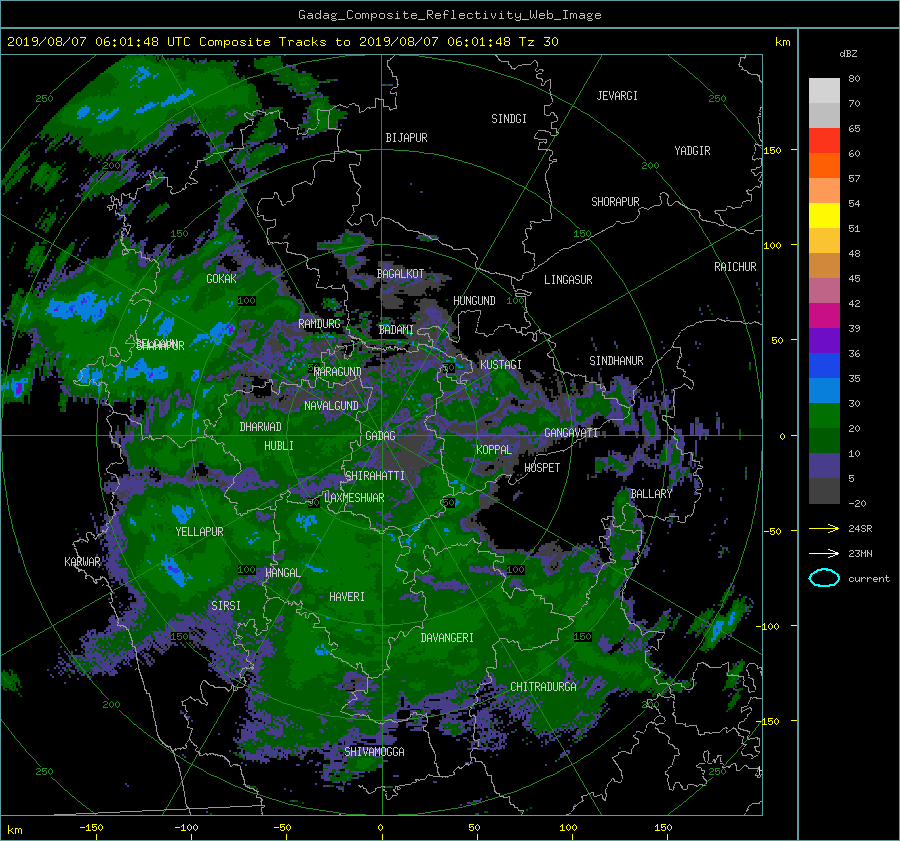Click the current legend label text
This screenshot has width=900, height=841.
[869, 579]
